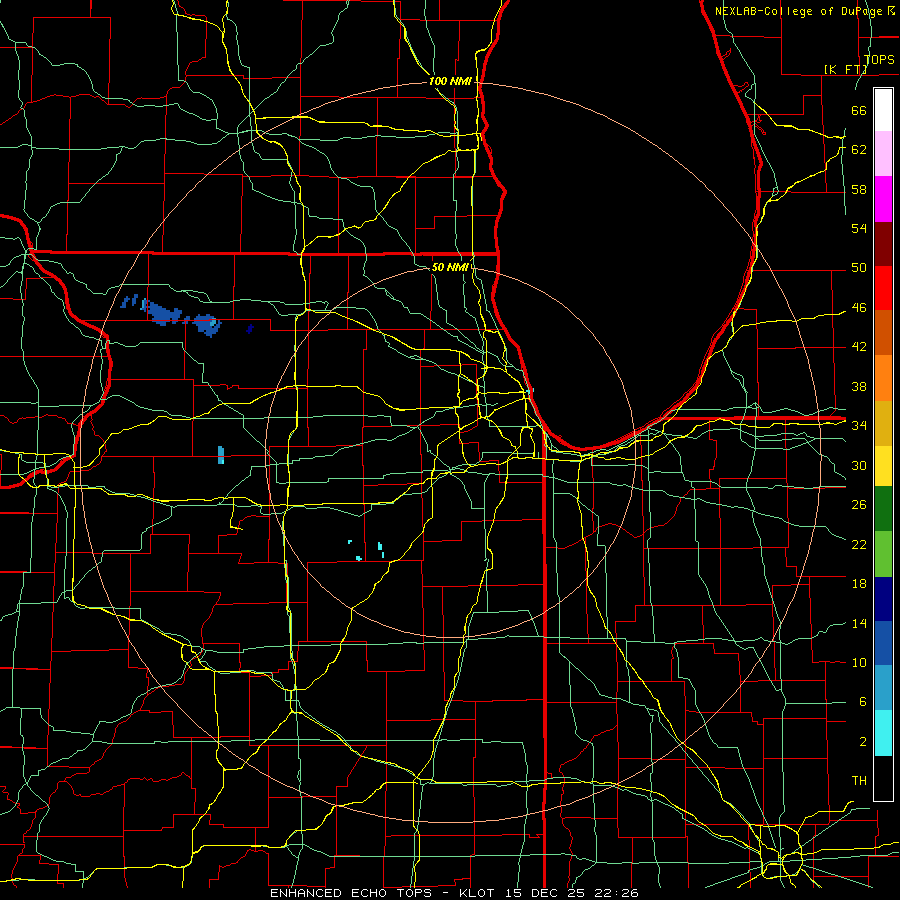Pick the light pink legend swatch
Viewport: 900px width, 900px height.
click(x=883, y=153)
